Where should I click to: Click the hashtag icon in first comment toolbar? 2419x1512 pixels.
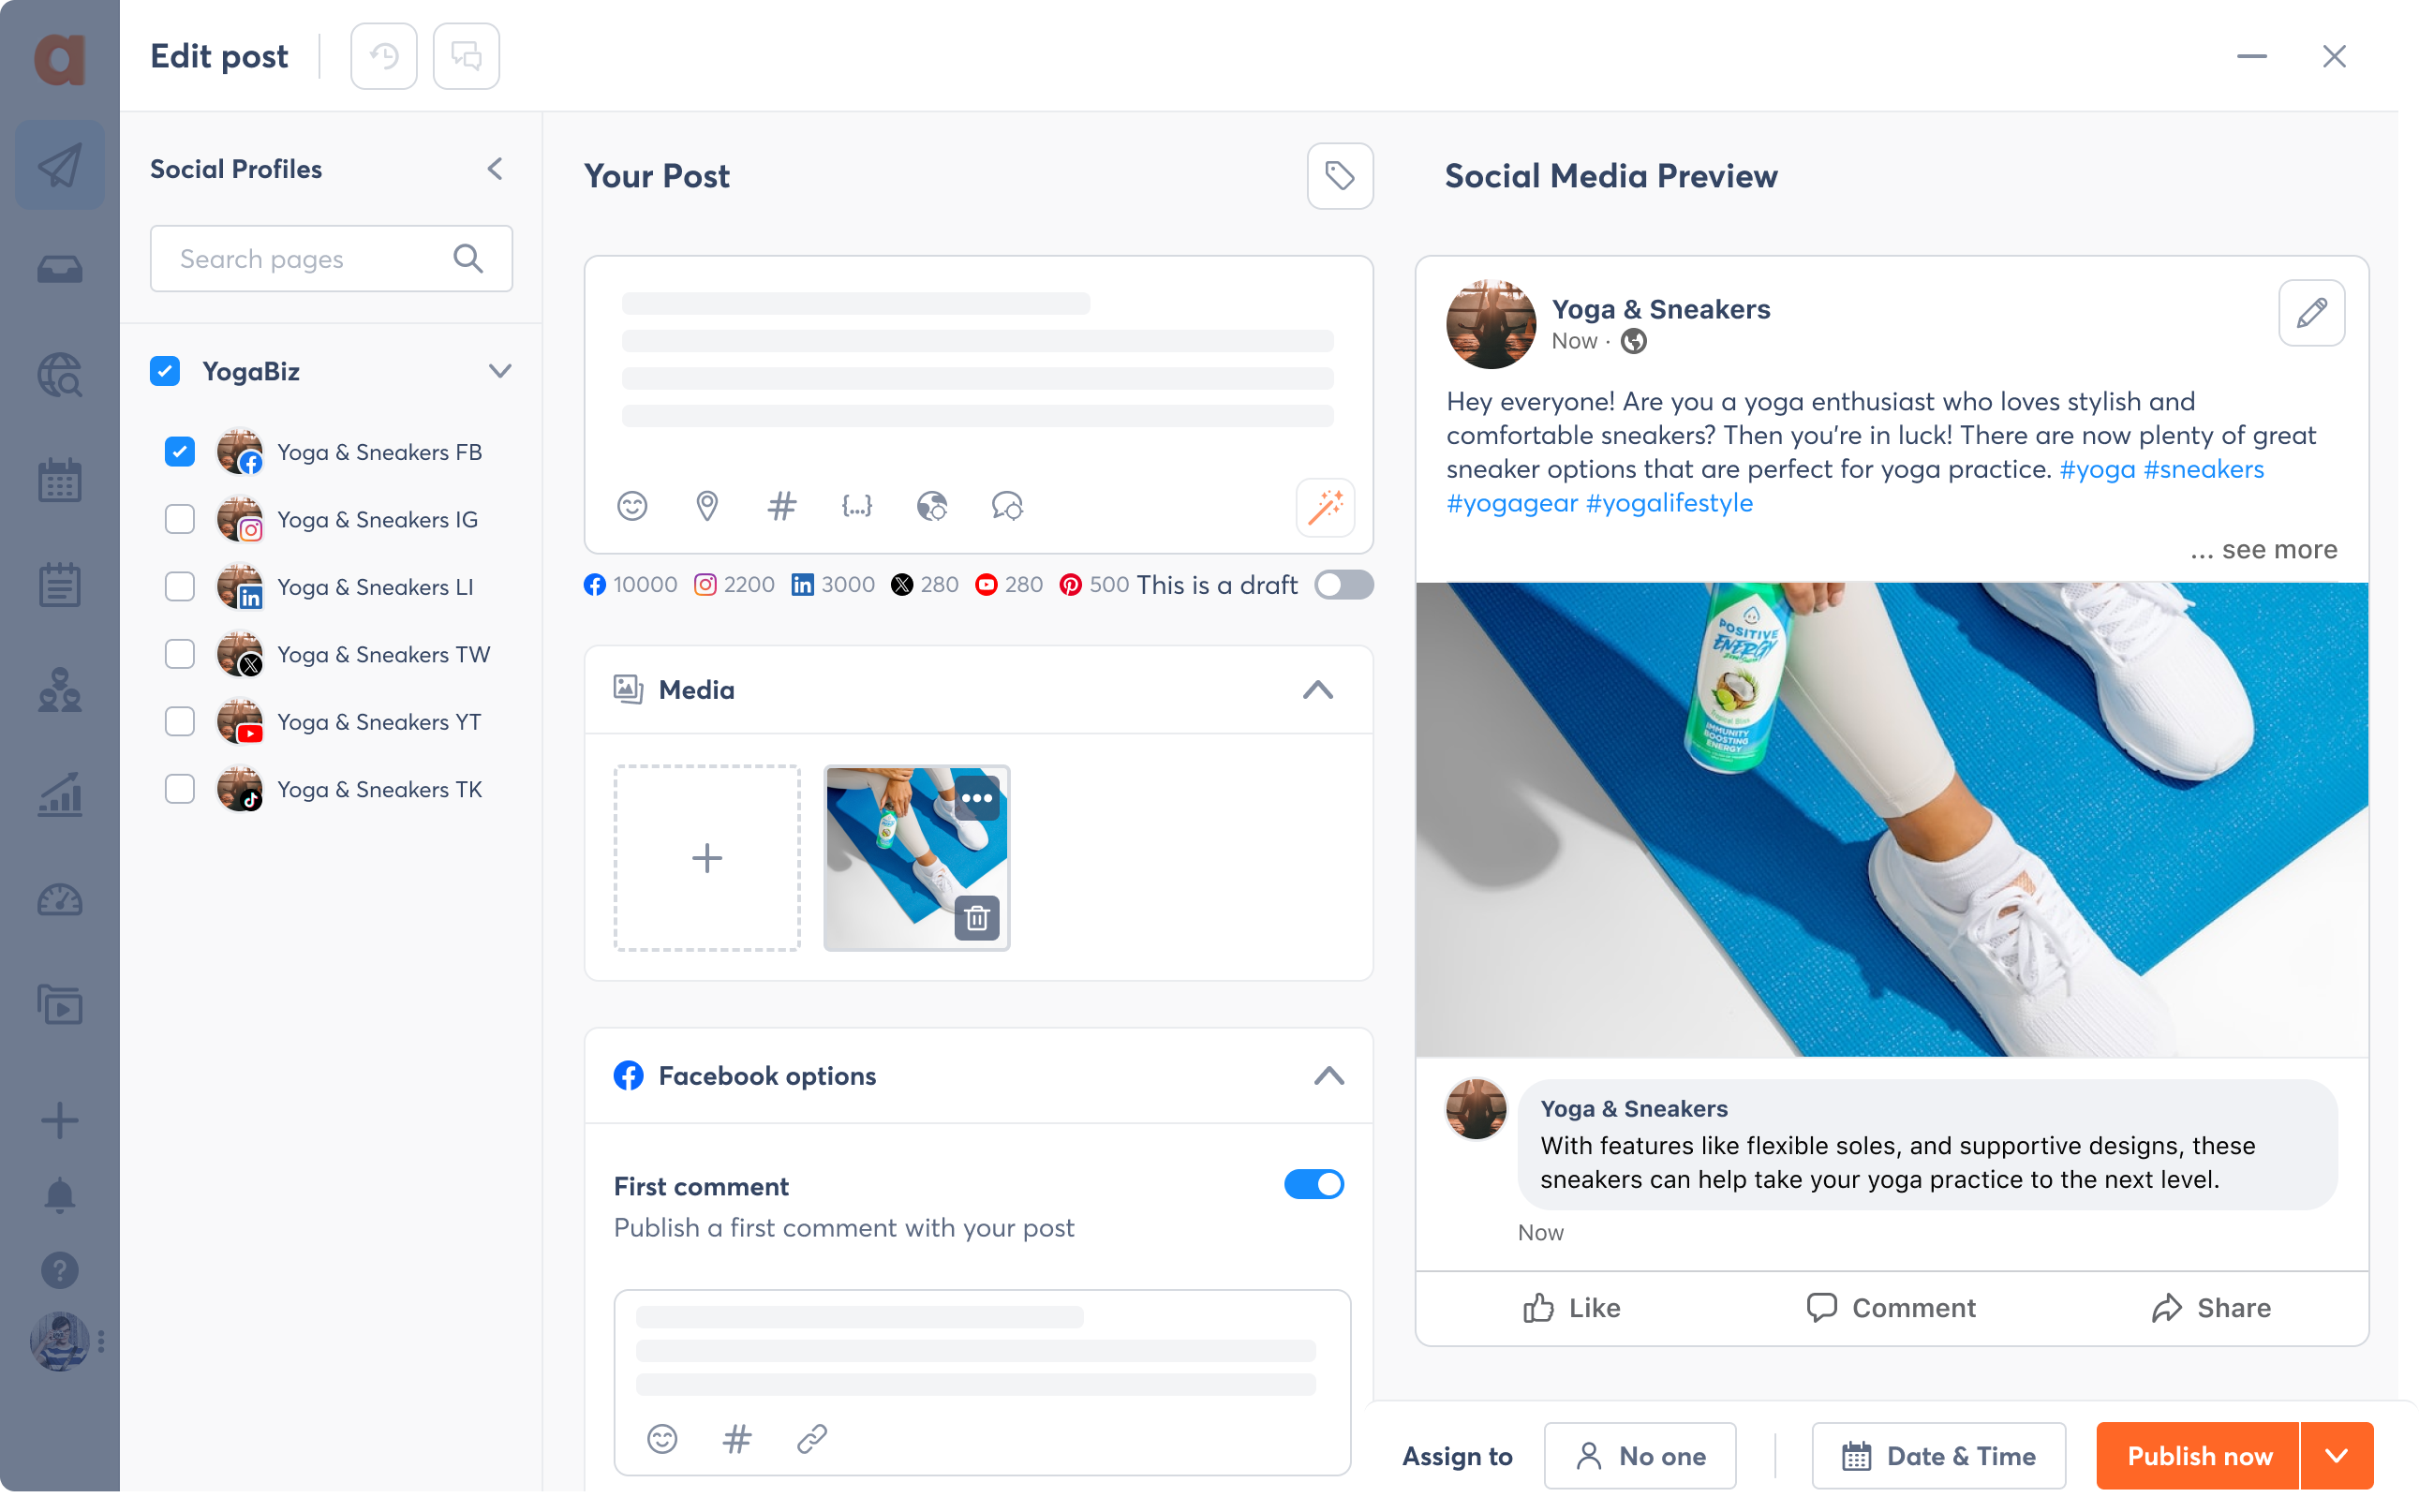(x=736, y=1435)
